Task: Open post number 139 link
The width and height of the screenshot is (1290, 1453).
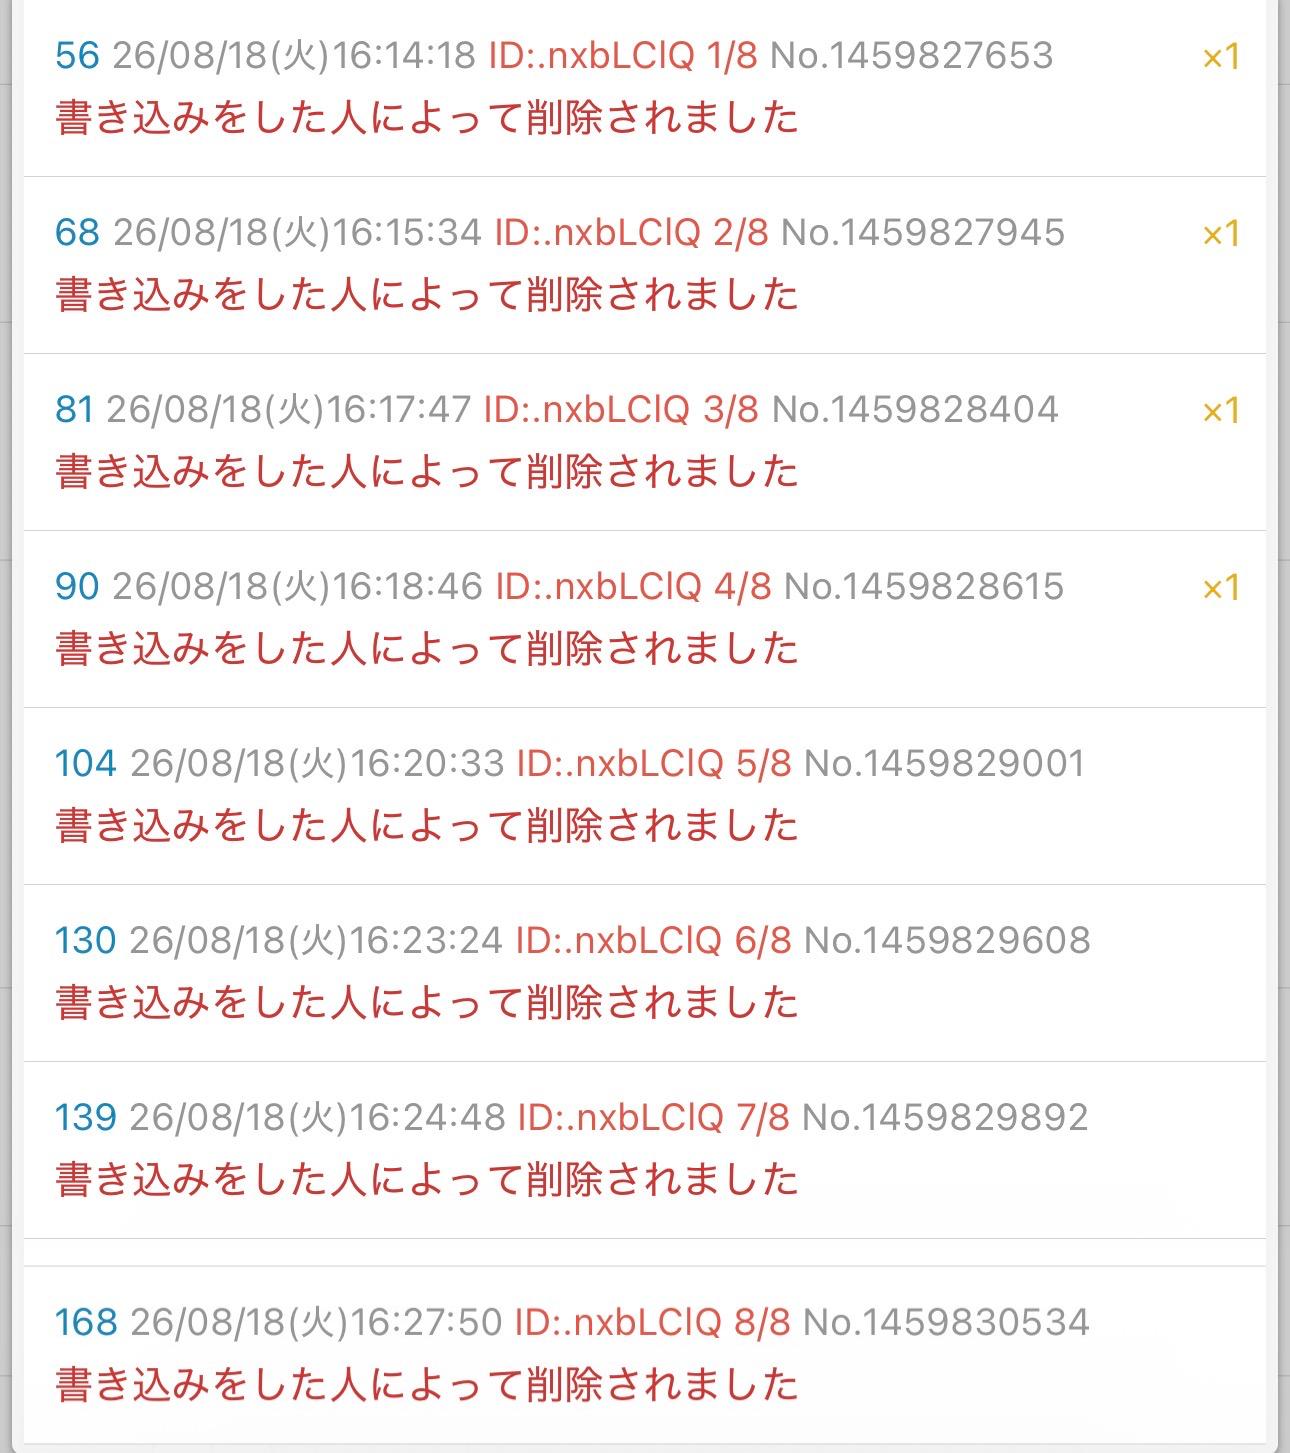Action: pos(86,1117)
